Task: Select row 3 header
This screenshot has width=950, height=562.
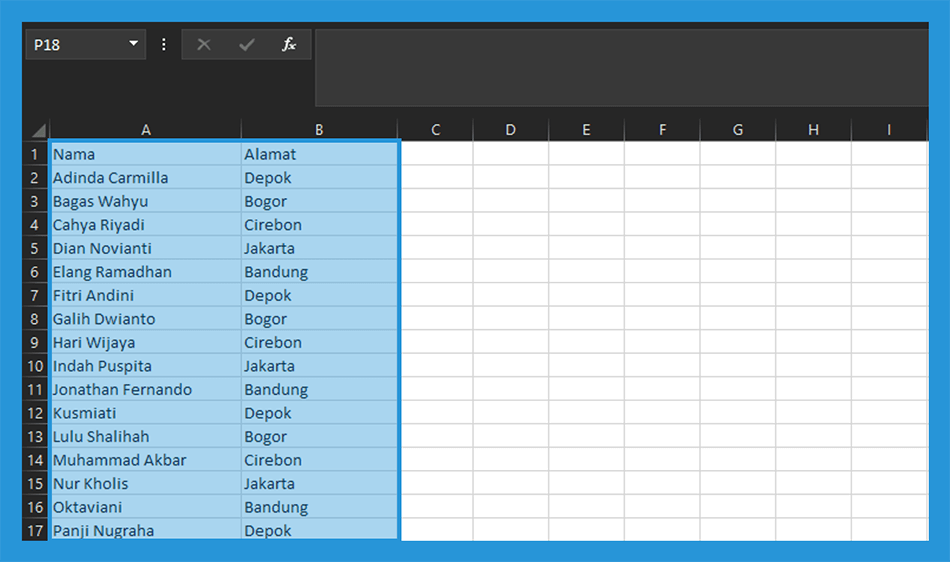Action: [35, 201]
